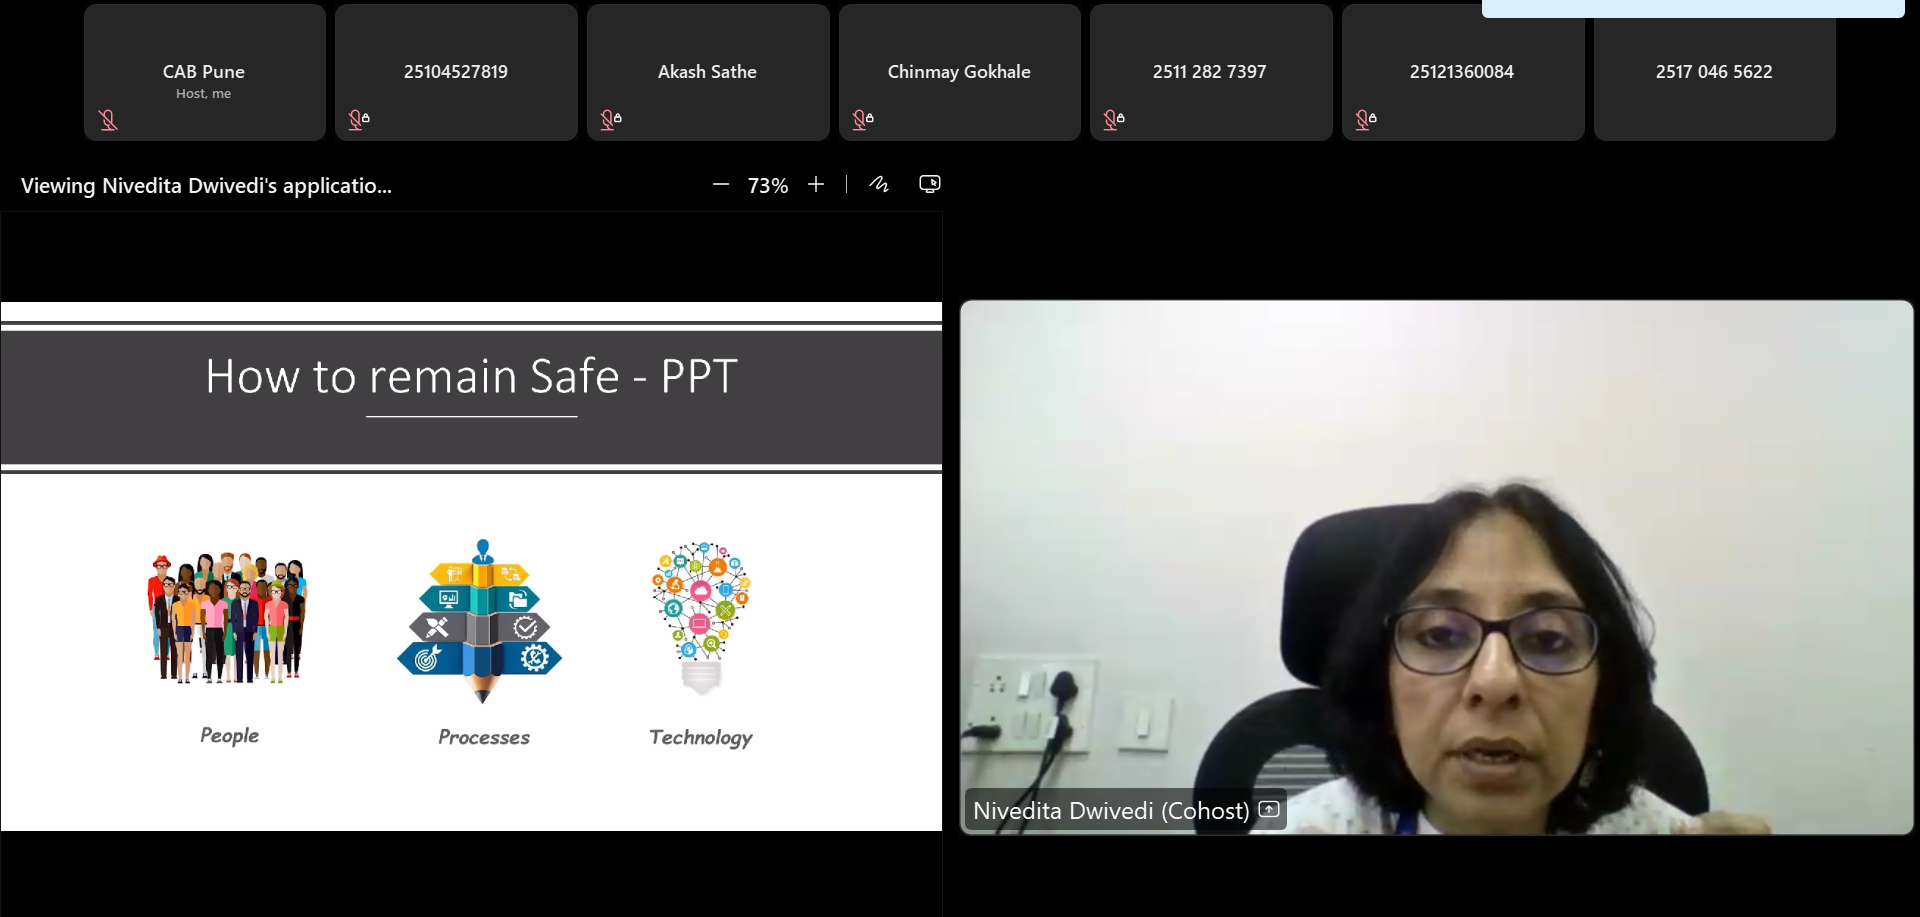Open the 73% zoom level selector
The width and height of the screenshot is (1920, 917).
pos(767,186)
